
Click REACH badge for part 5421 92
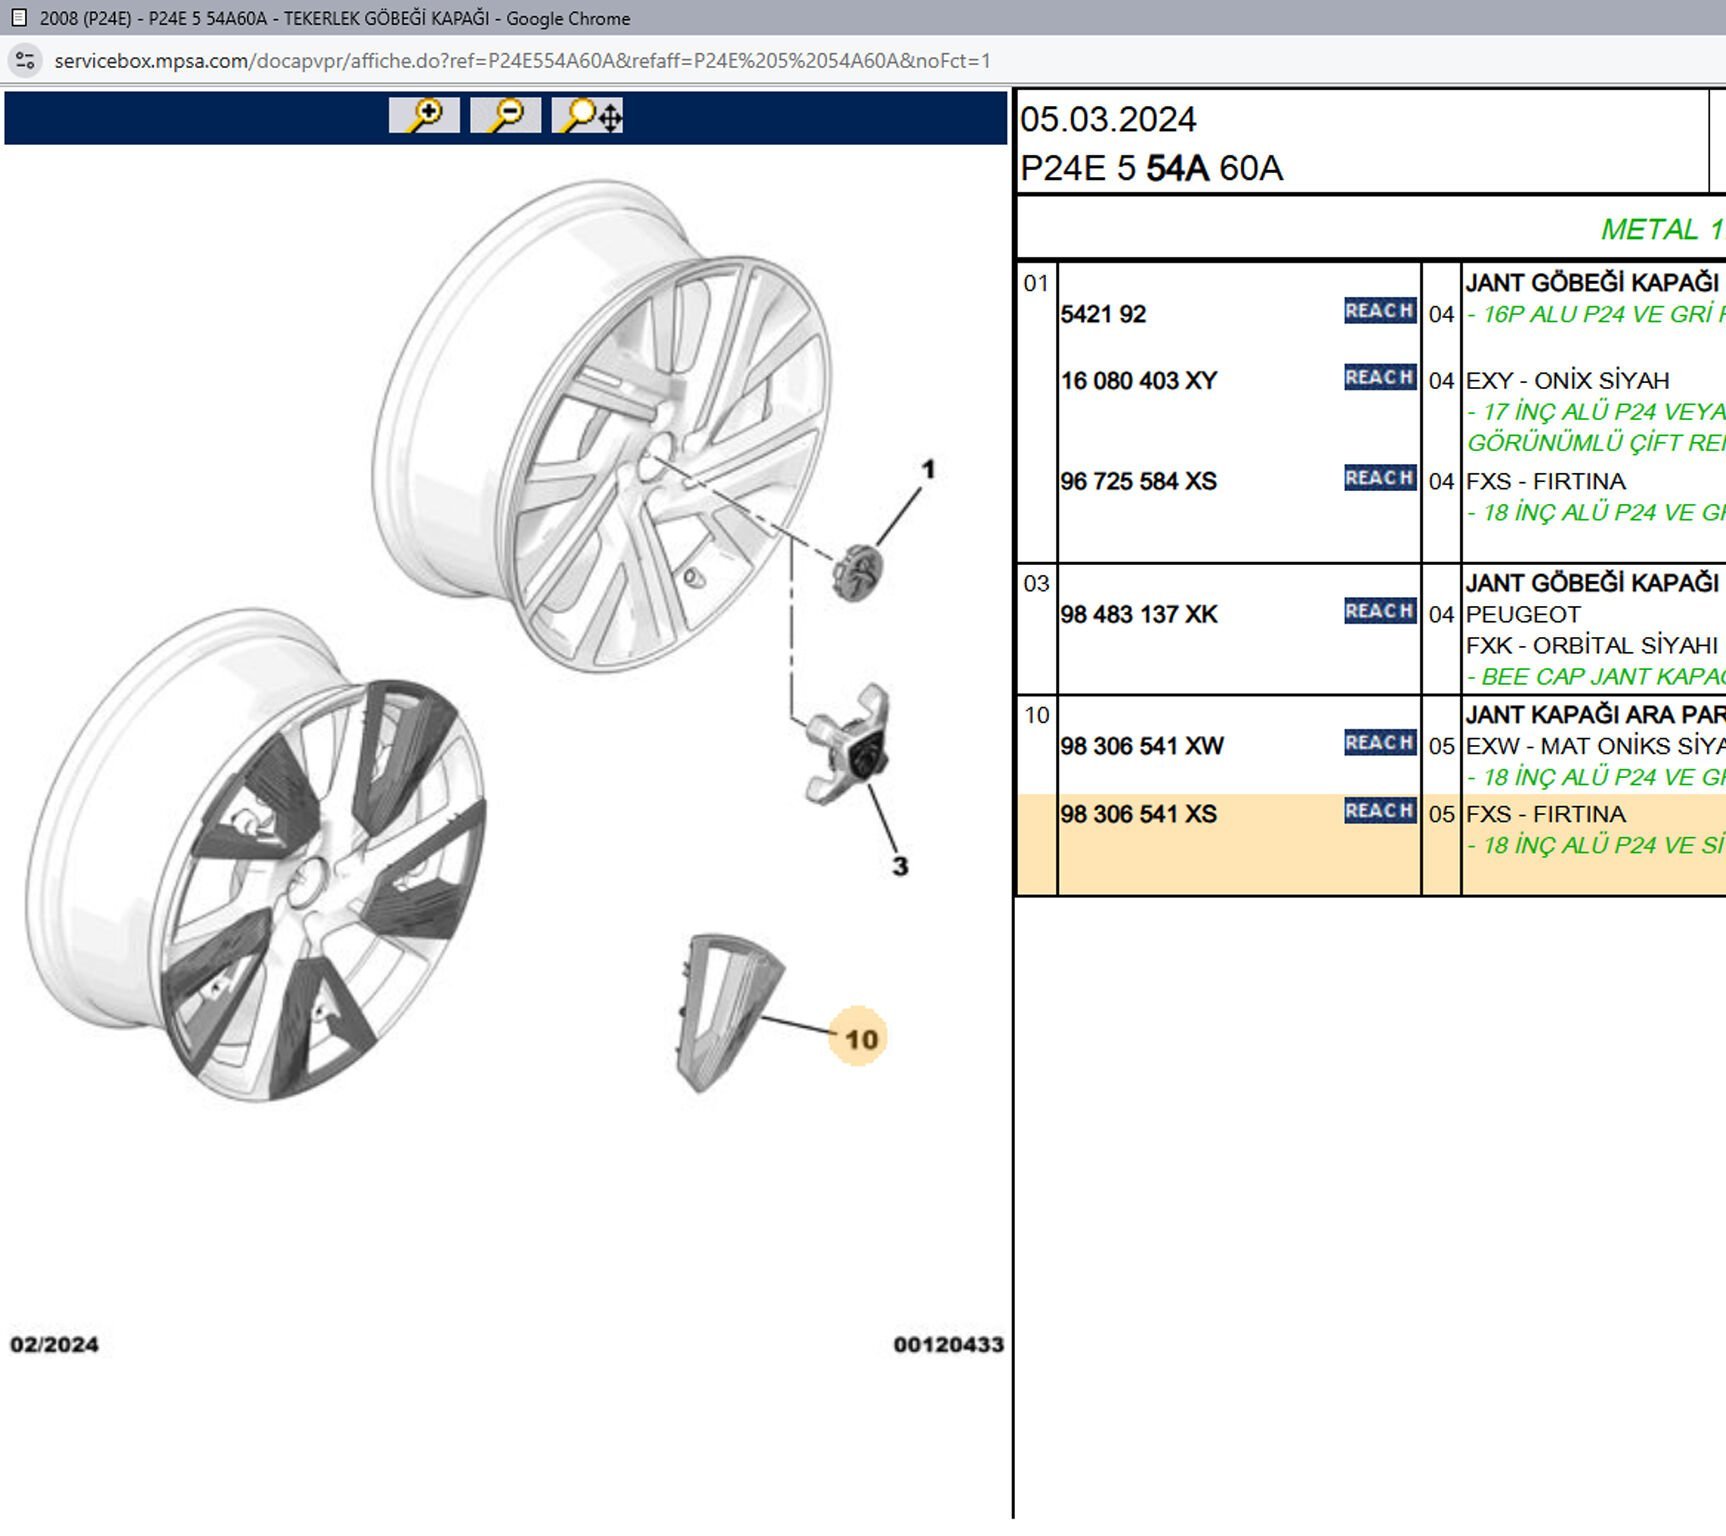click(1379, 311)
